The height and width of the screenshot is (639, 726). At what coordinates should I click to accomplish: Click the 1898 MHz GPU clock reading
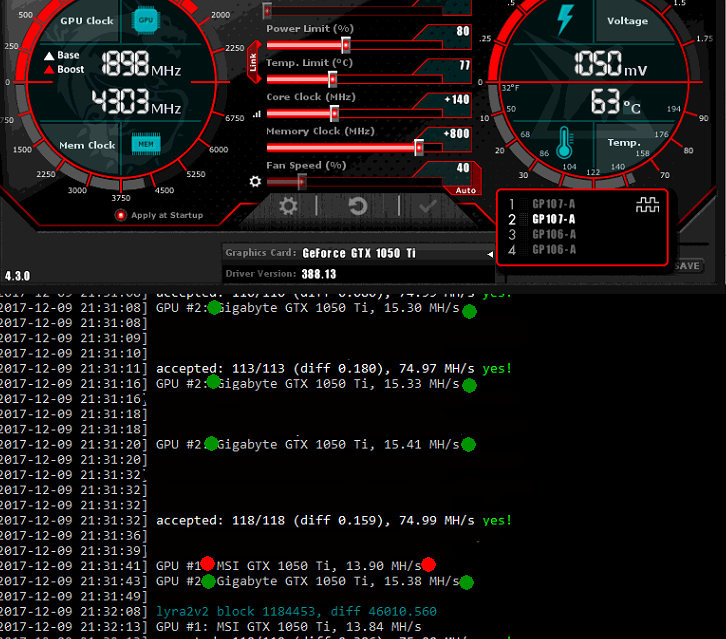pos(141,63)
